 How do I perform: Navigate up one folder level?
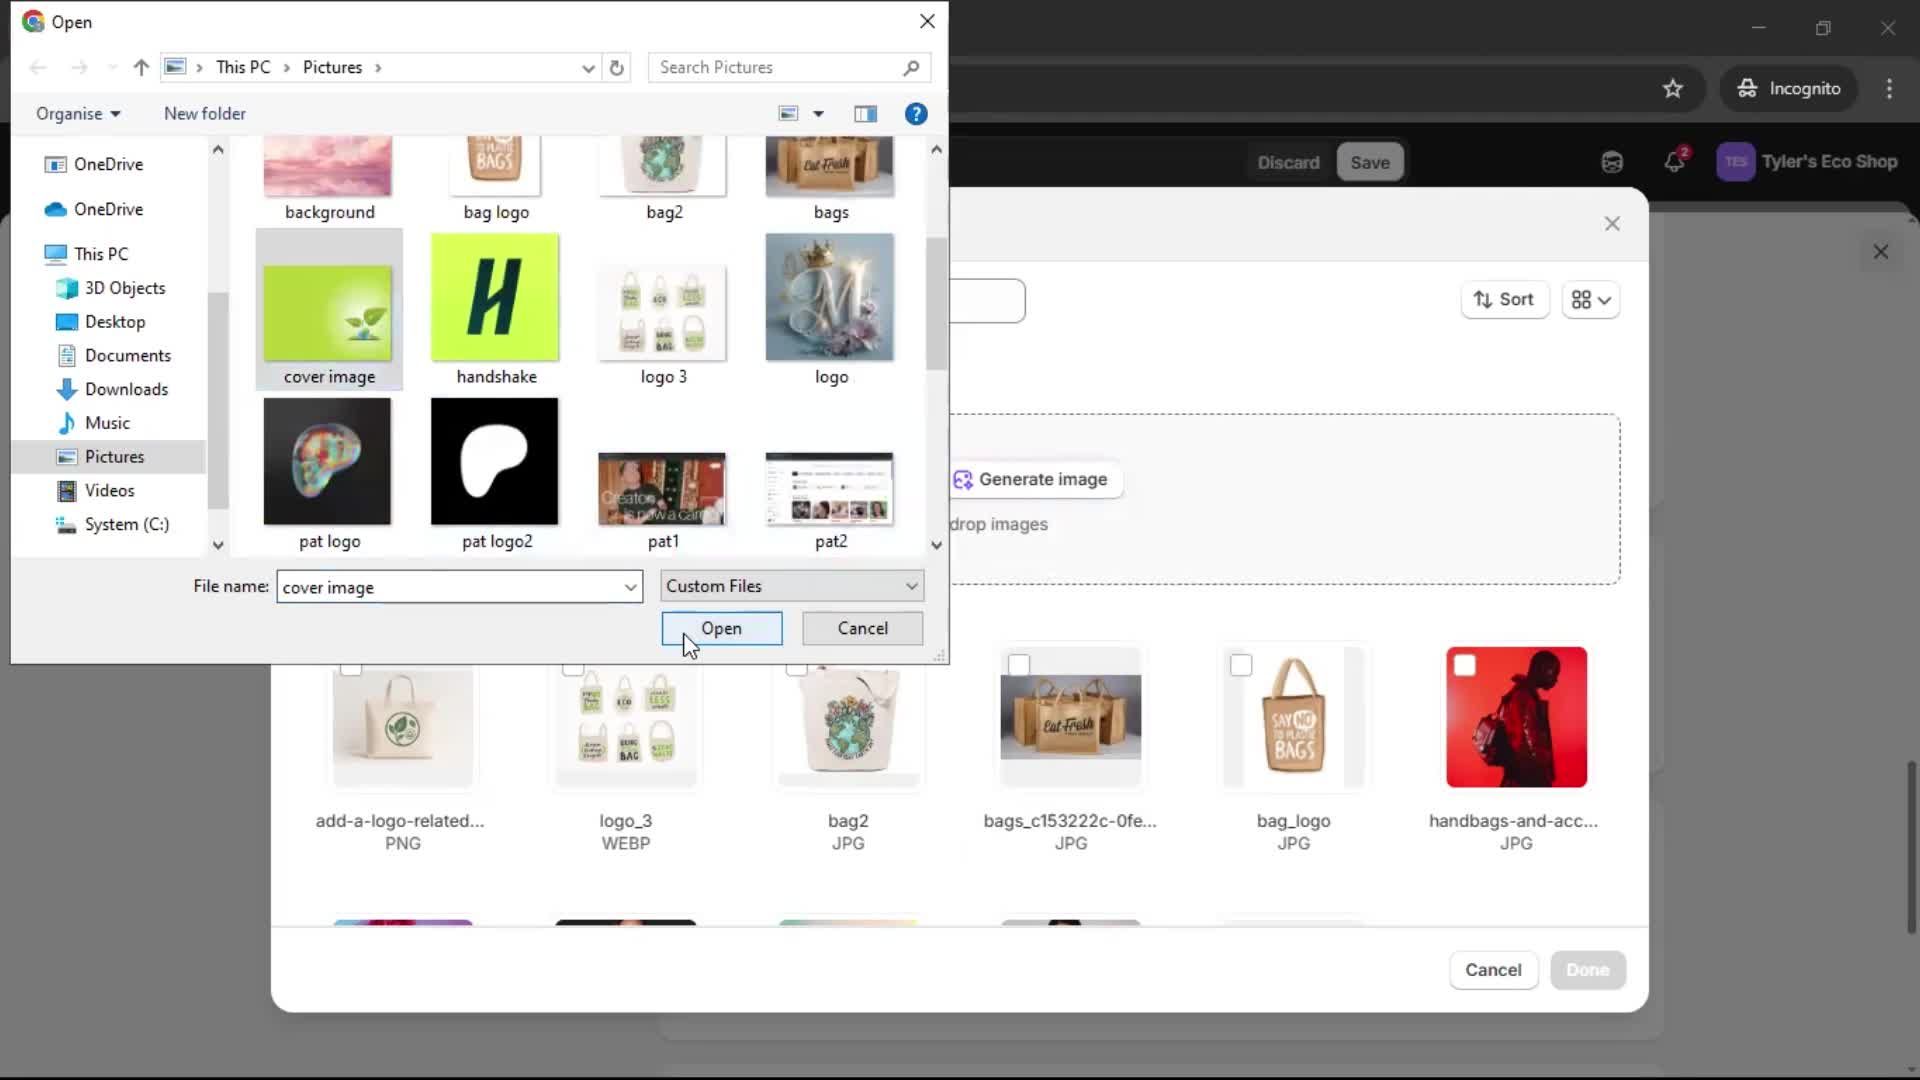140,67
